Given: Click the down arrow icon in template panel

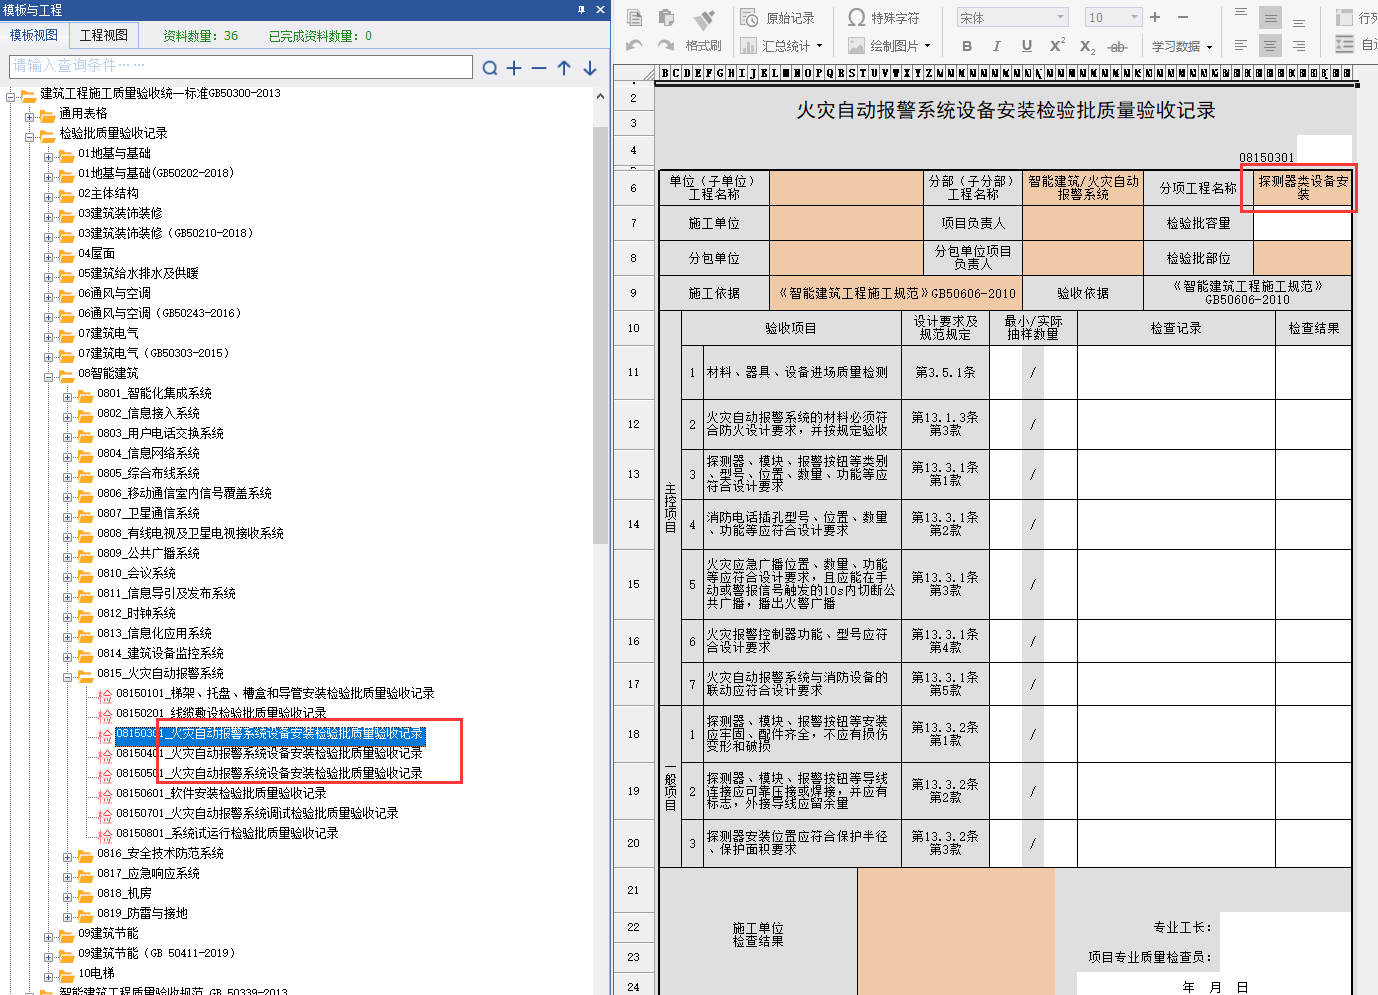Looking at the screenshot, I should 590,68.
